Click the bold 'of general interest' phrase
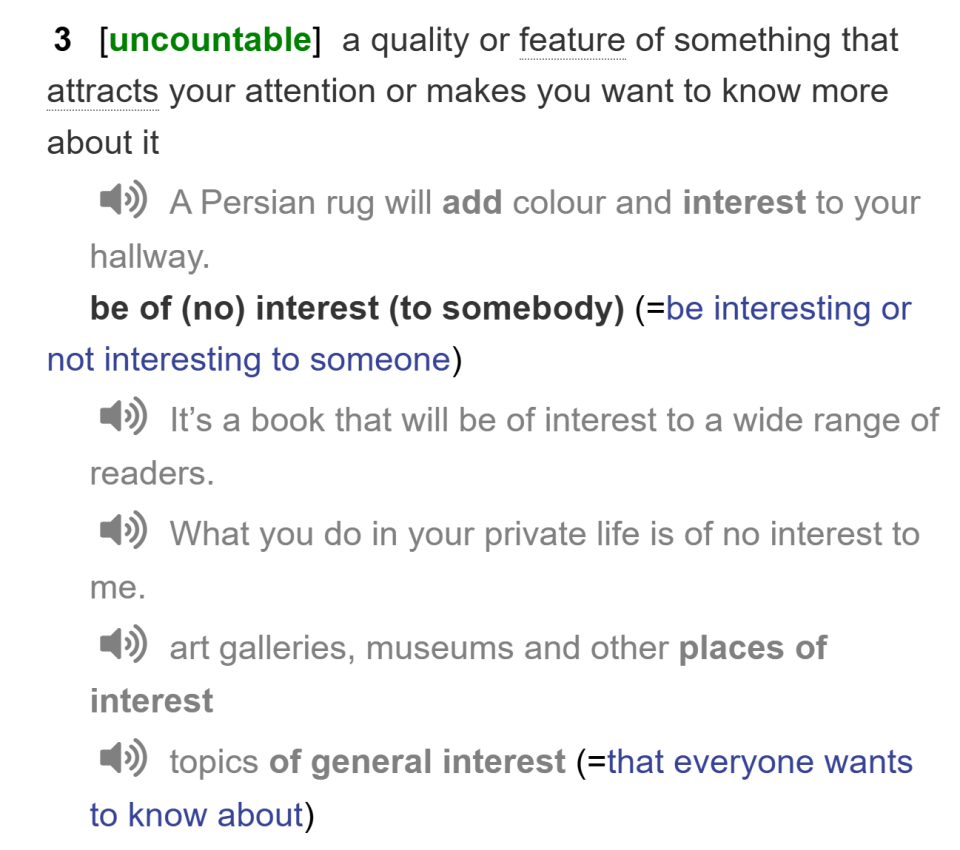This screenshot has width=960, height=850. 417,762
